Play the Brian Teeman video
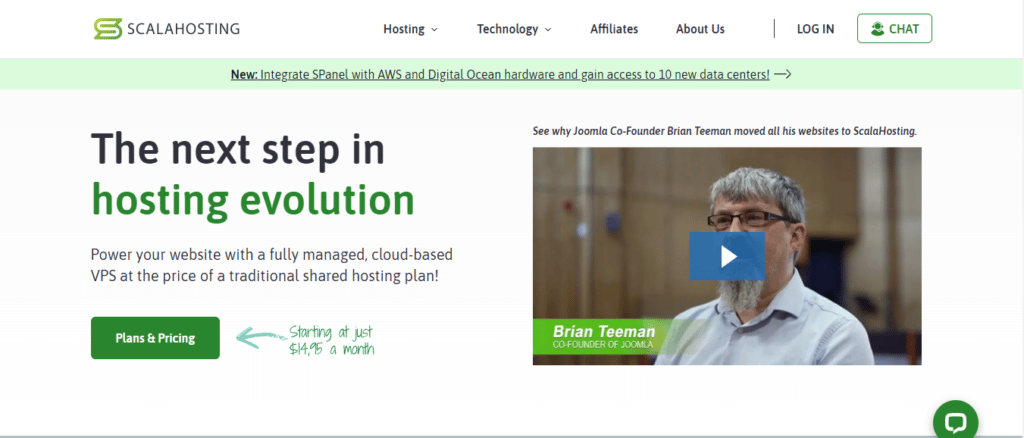The image size is (1024, 438). [x=727, y=257]
